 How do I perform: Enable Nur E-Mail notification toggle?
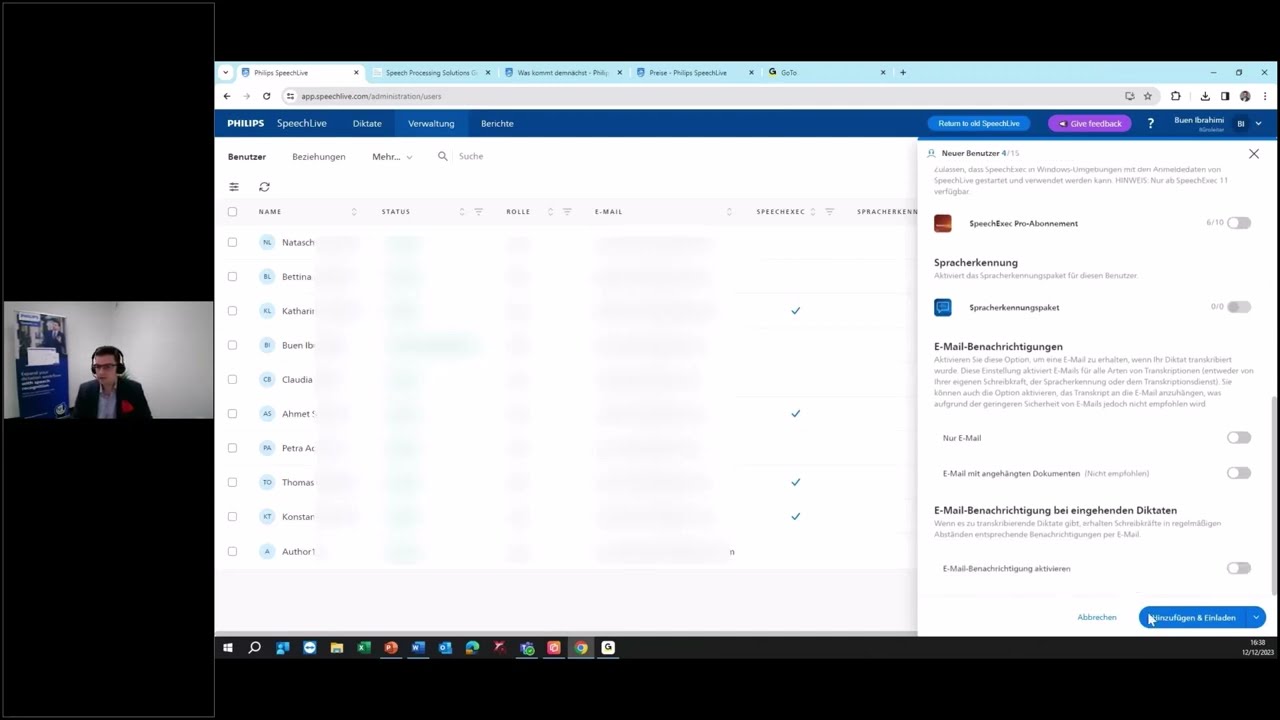point(1239,438)
